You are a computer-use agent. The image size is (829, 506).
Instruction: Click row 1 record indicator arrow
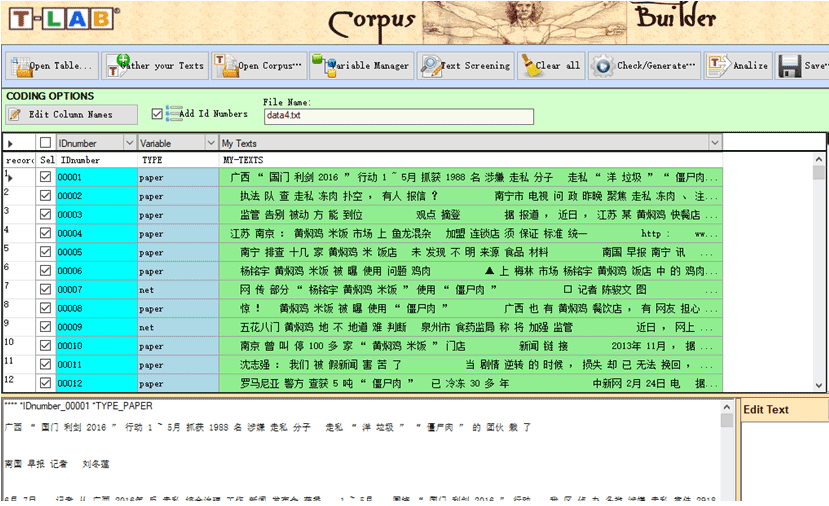[x=10, y=178]
